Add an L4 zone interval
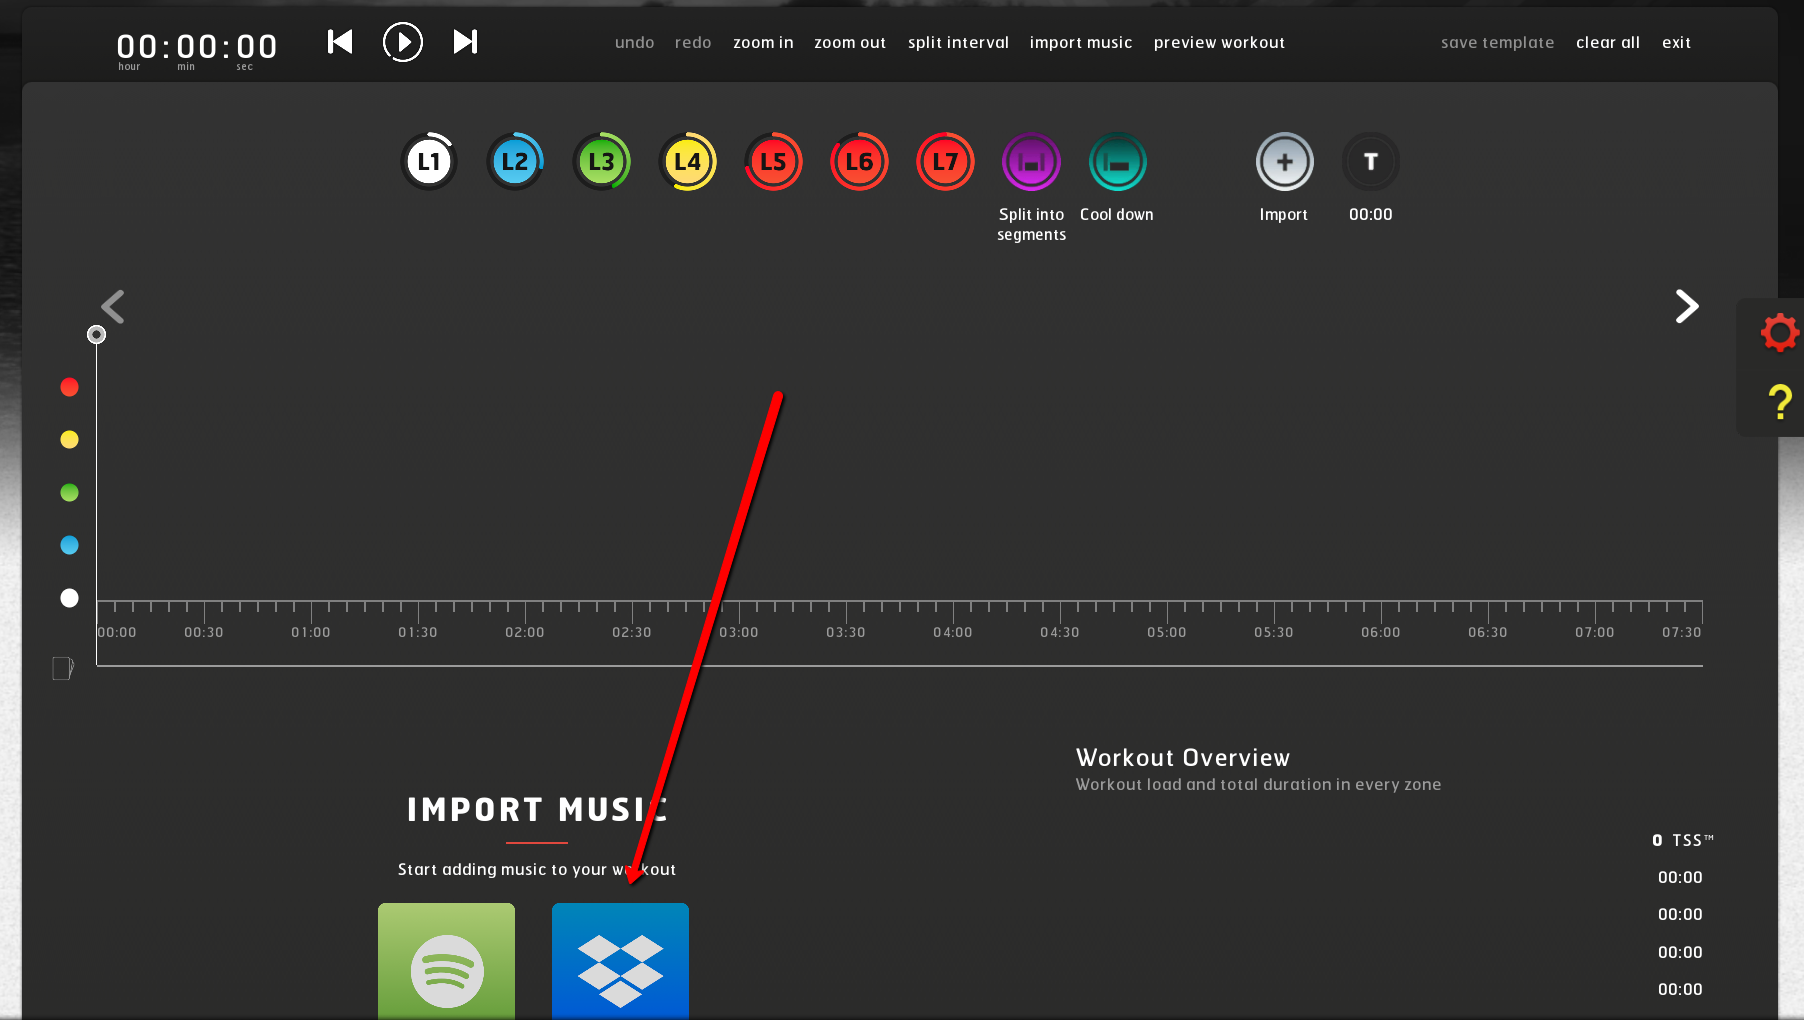Screen dimensions: 1804x1020 (x=687, y=161)
